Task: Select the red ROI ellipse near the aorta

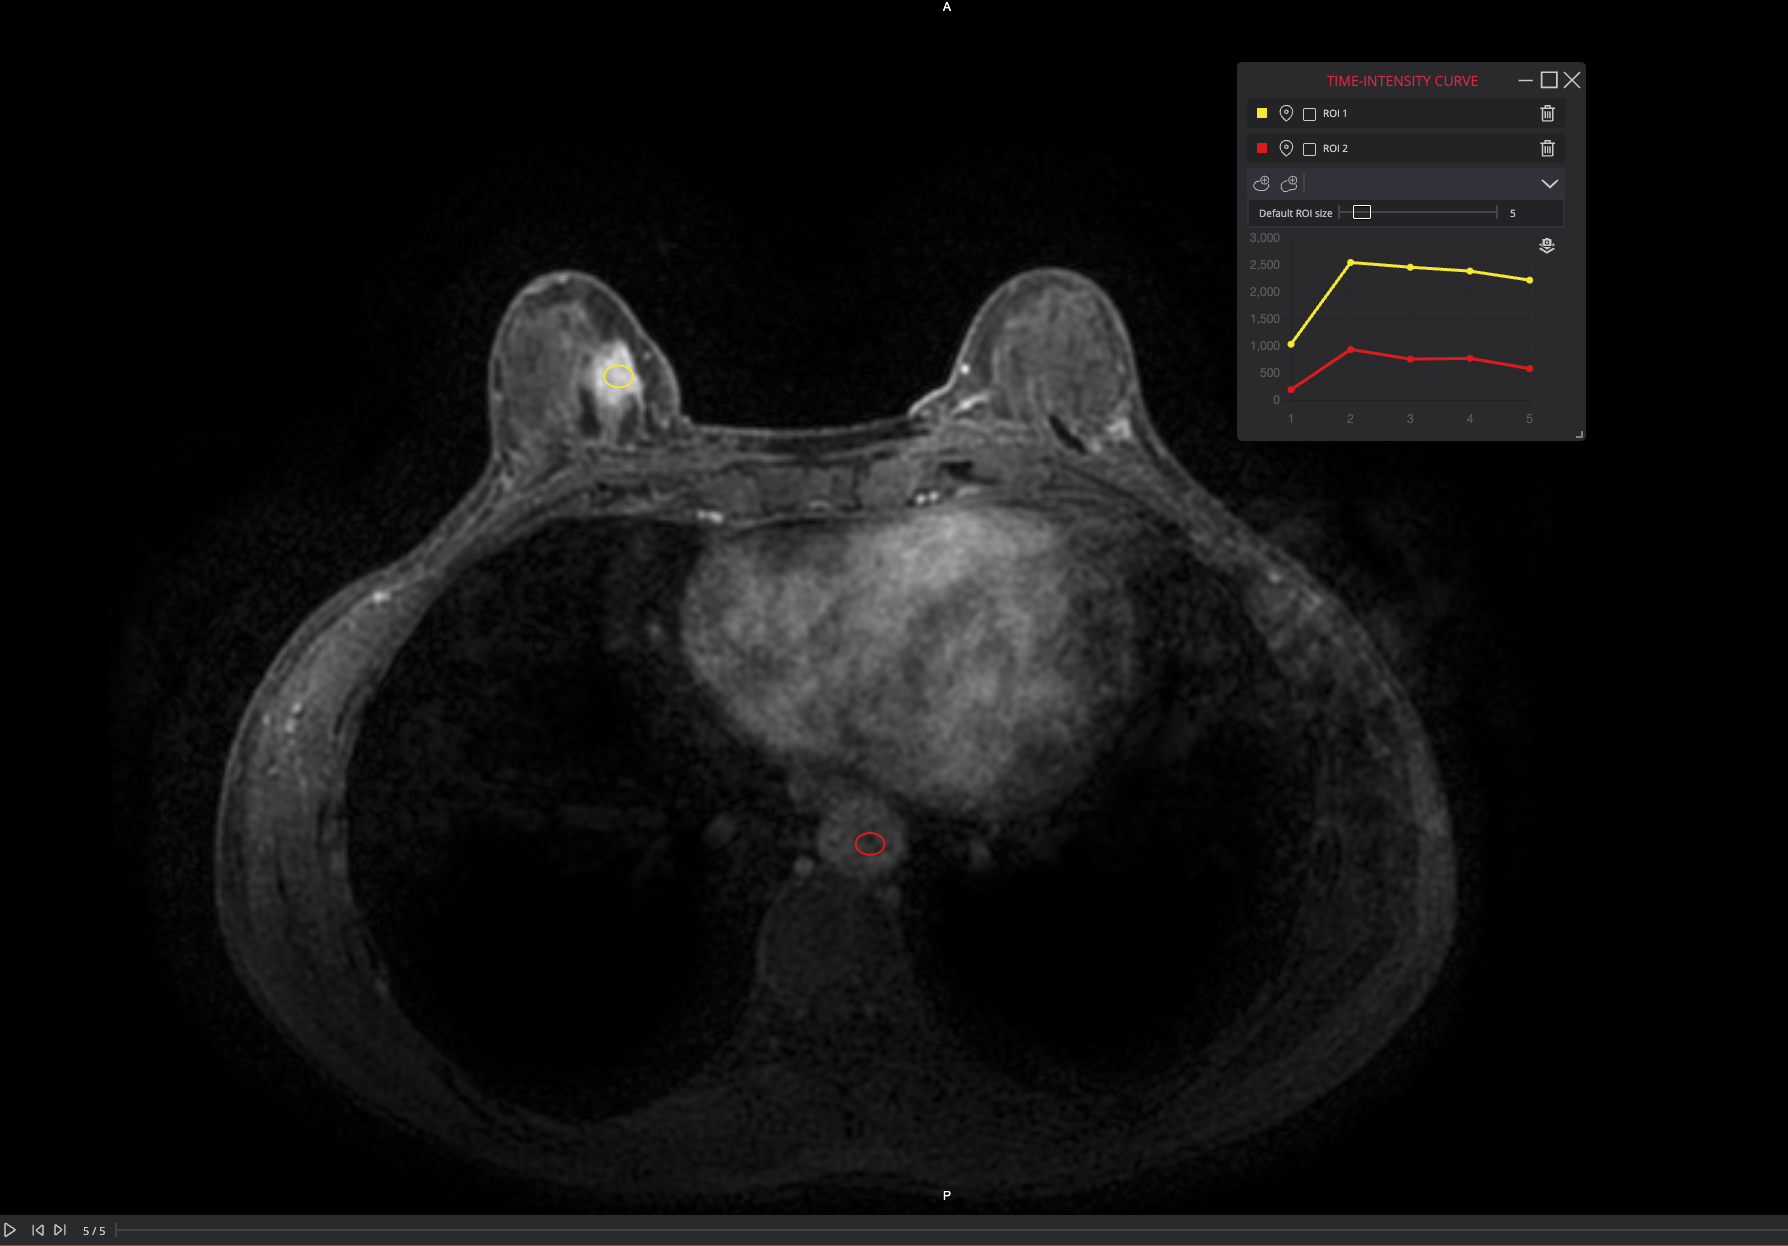Action: [870, 844]
